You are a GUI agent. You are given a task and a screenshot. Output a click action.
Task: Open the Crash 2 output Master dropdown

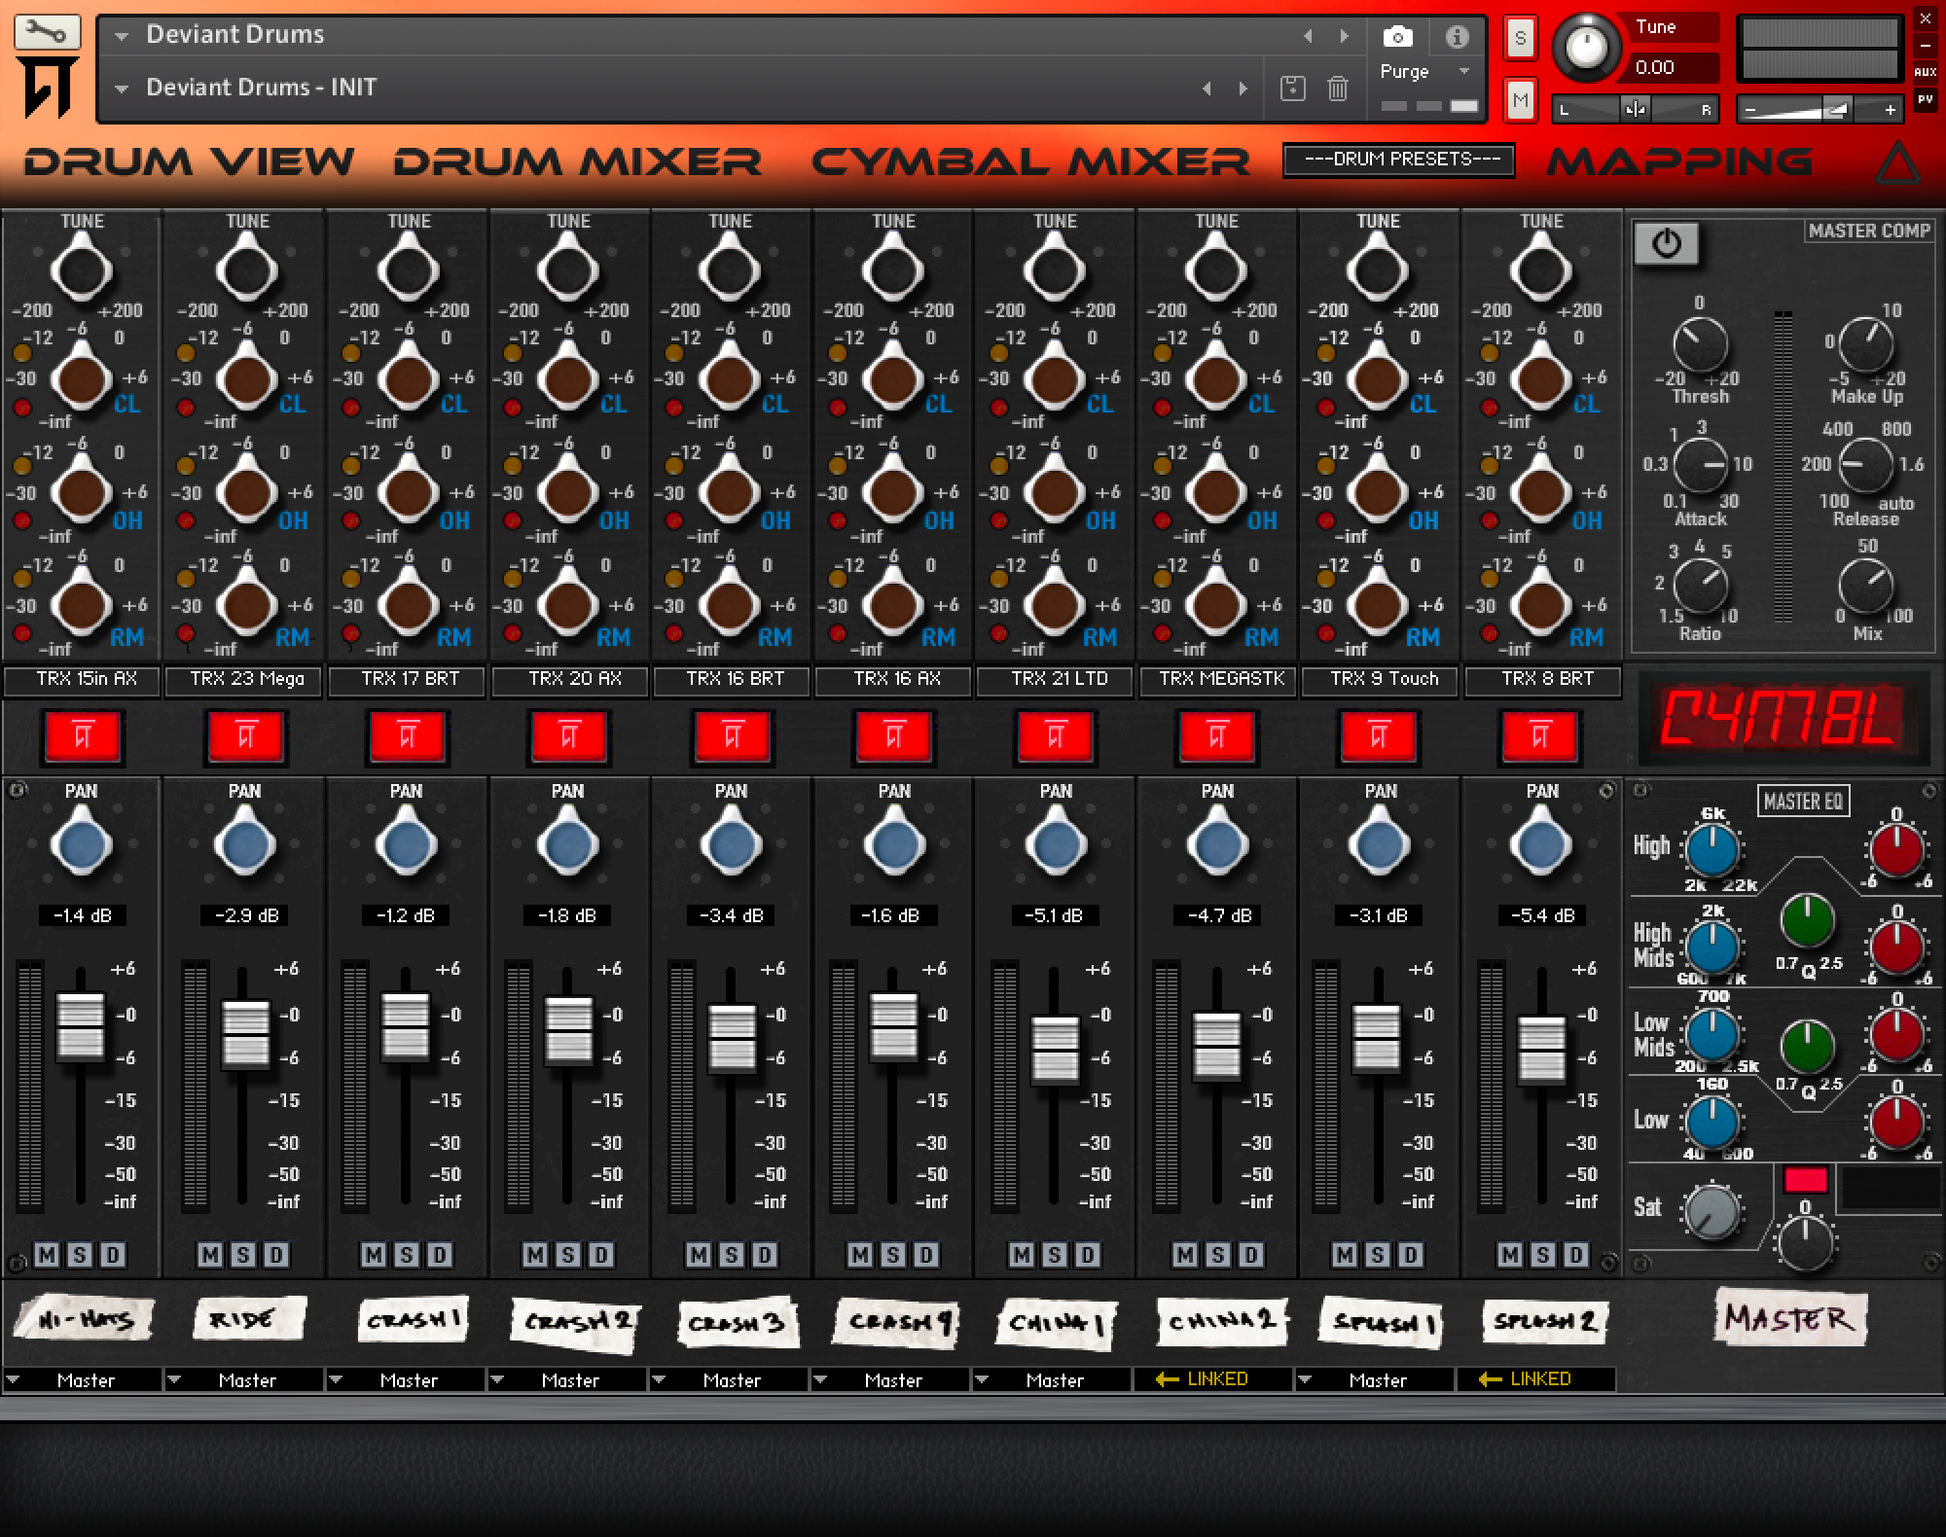pos(568,1380)
